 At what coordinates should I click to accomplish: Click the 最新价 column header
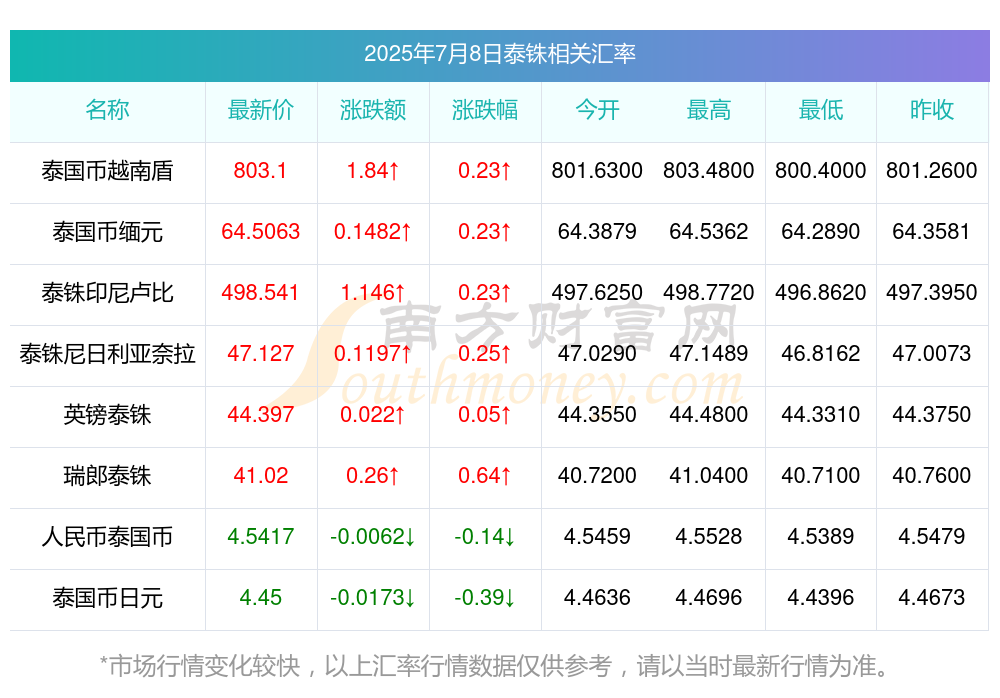(x=260, y=110)
